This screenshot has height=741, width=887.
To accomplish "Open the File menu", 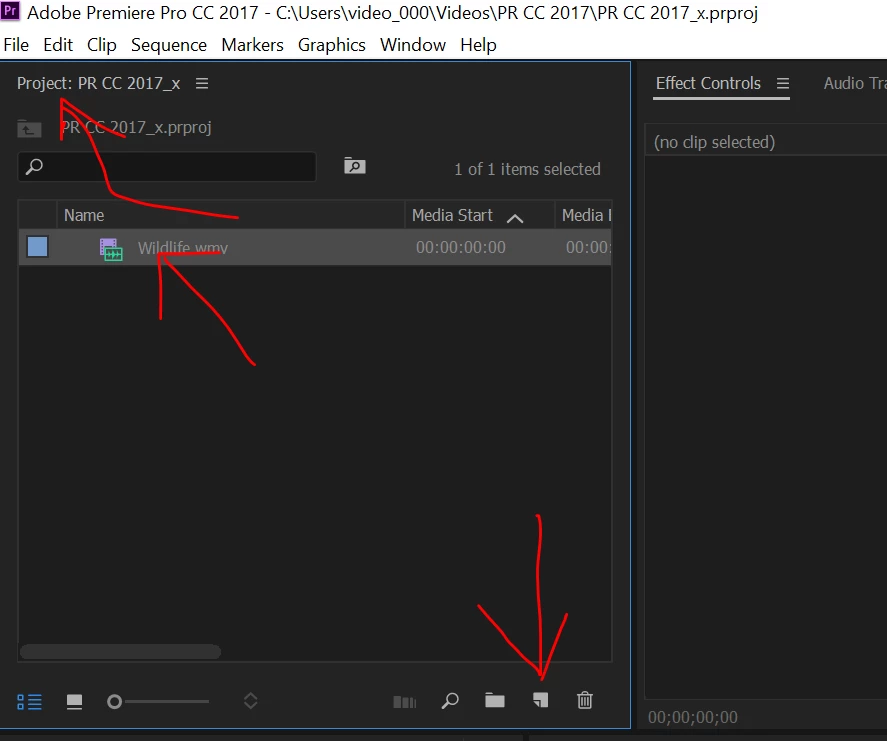I will [x=16, y=45].
